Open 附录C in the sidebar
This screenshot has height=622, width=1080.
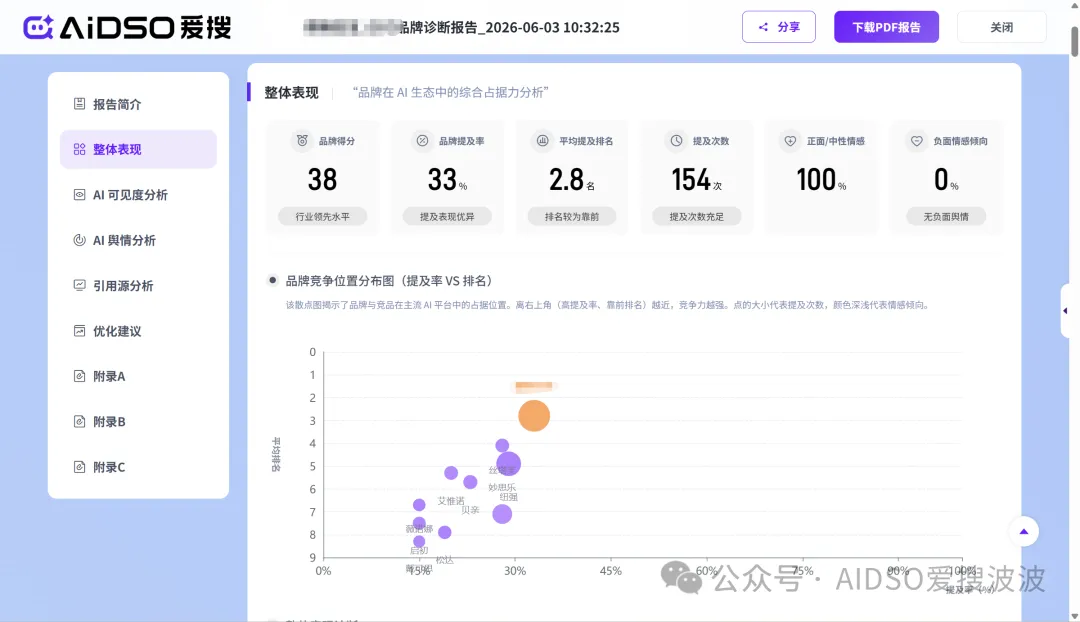point(138,468)
